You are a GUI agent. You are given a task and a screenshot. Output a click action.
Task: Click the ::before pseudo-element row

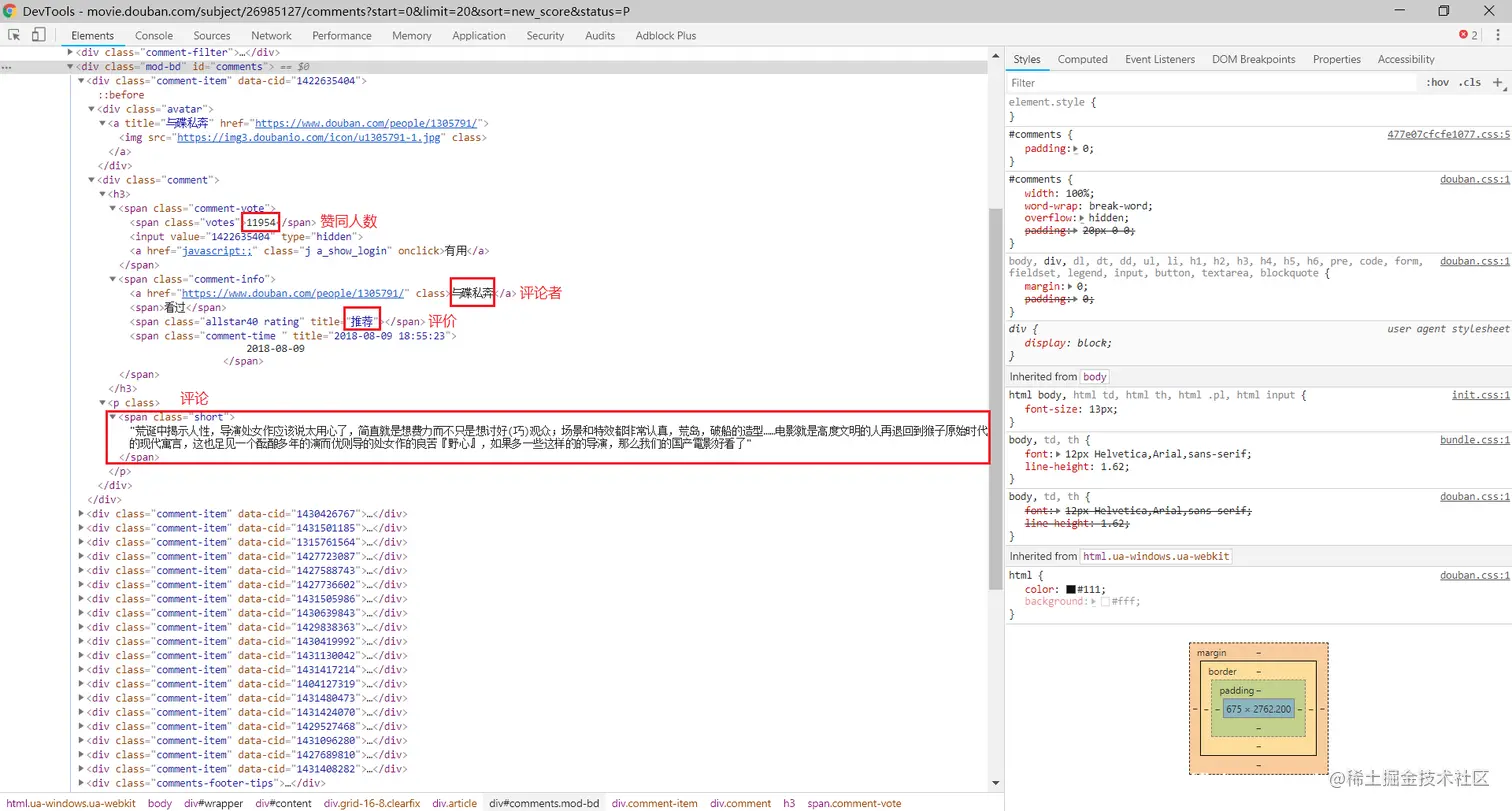pyautogui.click(x=121, y=95)
